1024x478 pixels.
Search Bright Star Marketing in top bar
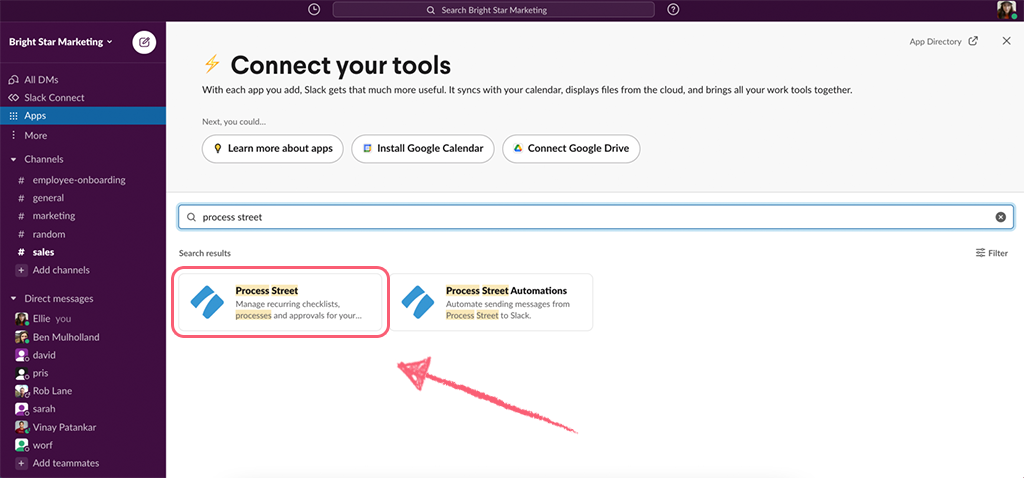tap(493, 10)
